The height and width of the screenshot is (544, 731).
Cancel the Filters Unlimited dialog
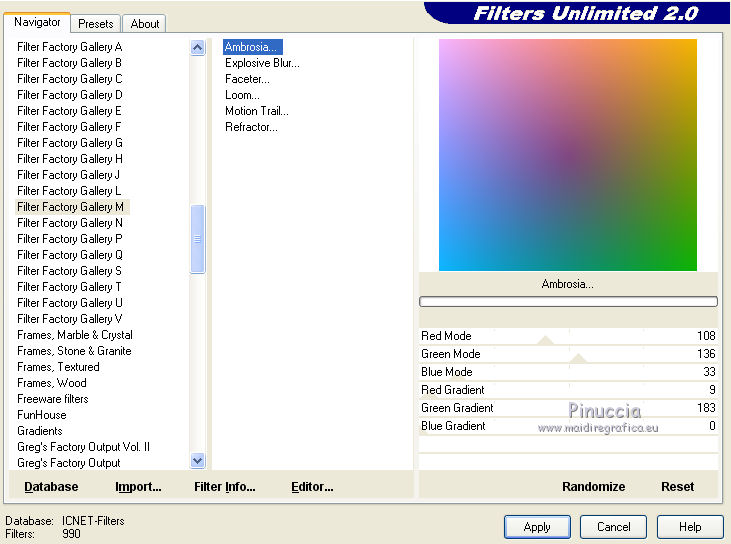614,527
